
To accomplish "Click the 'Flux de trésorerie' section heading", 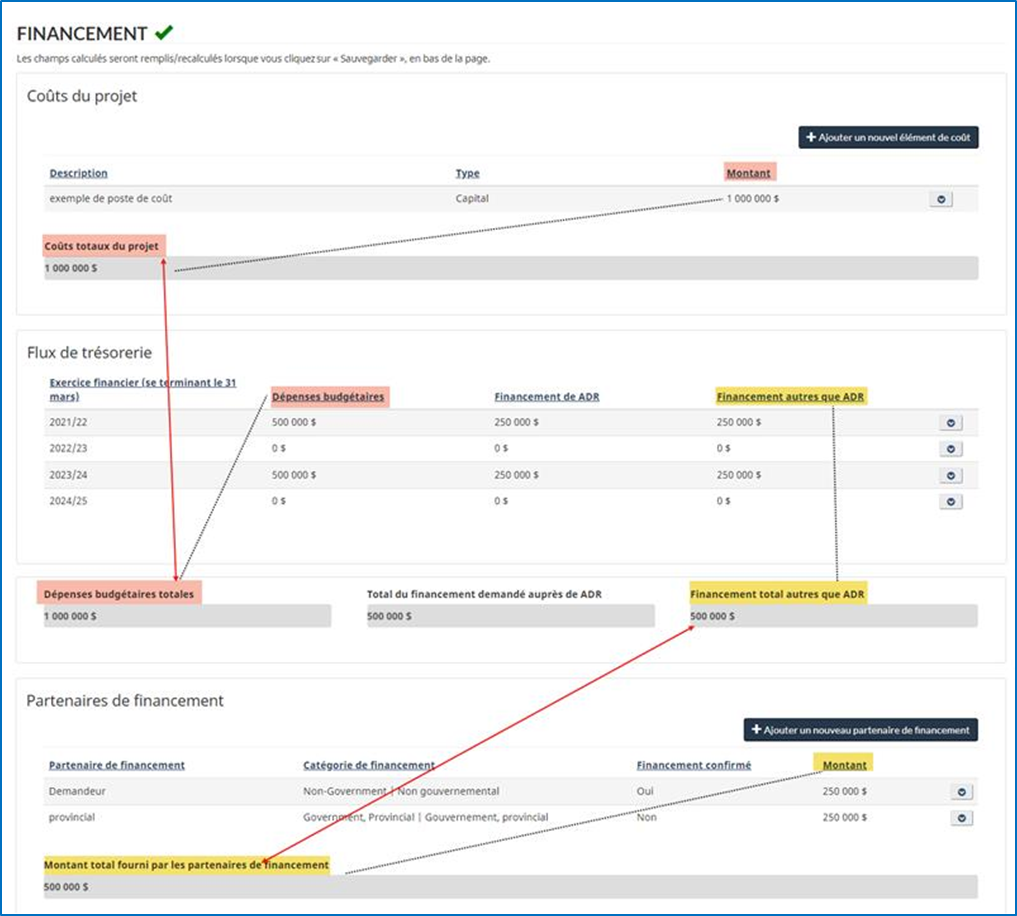I will [x=90, y=353].
